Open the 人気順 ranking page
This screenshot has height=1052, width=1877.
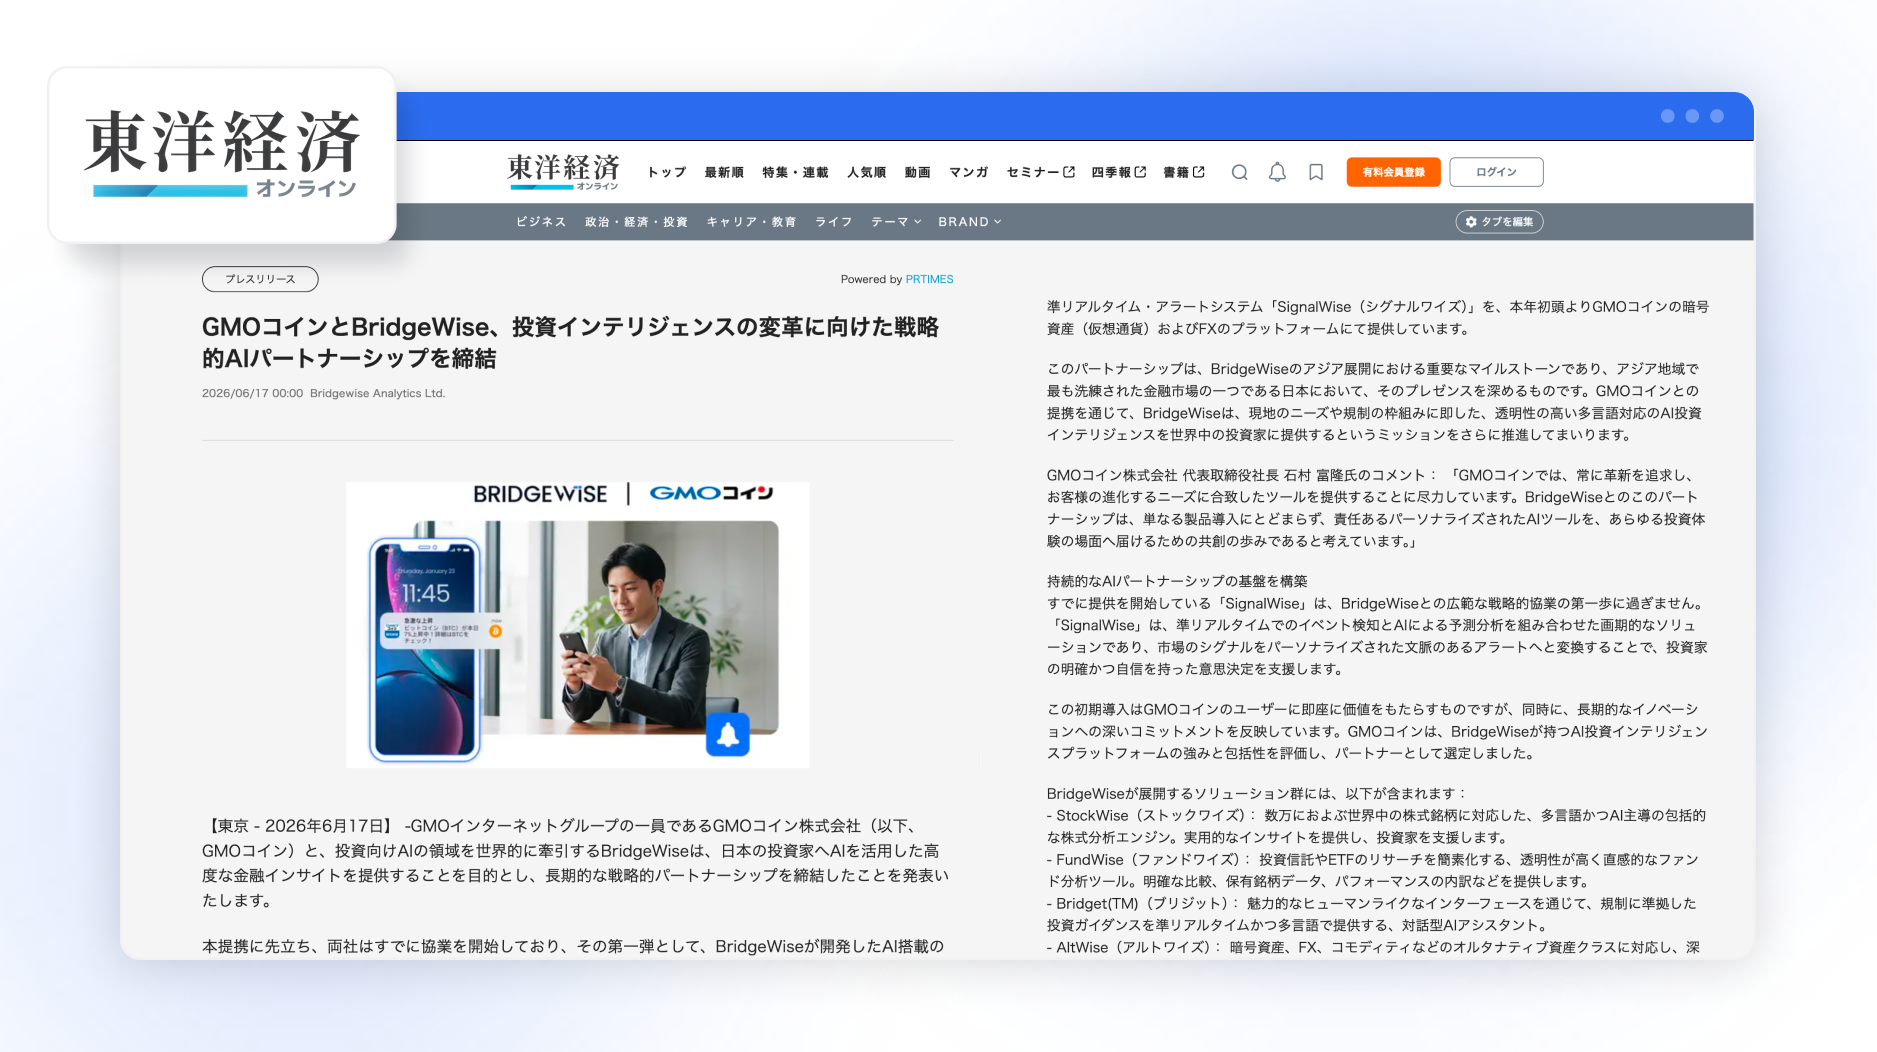(x=866, y=172)
